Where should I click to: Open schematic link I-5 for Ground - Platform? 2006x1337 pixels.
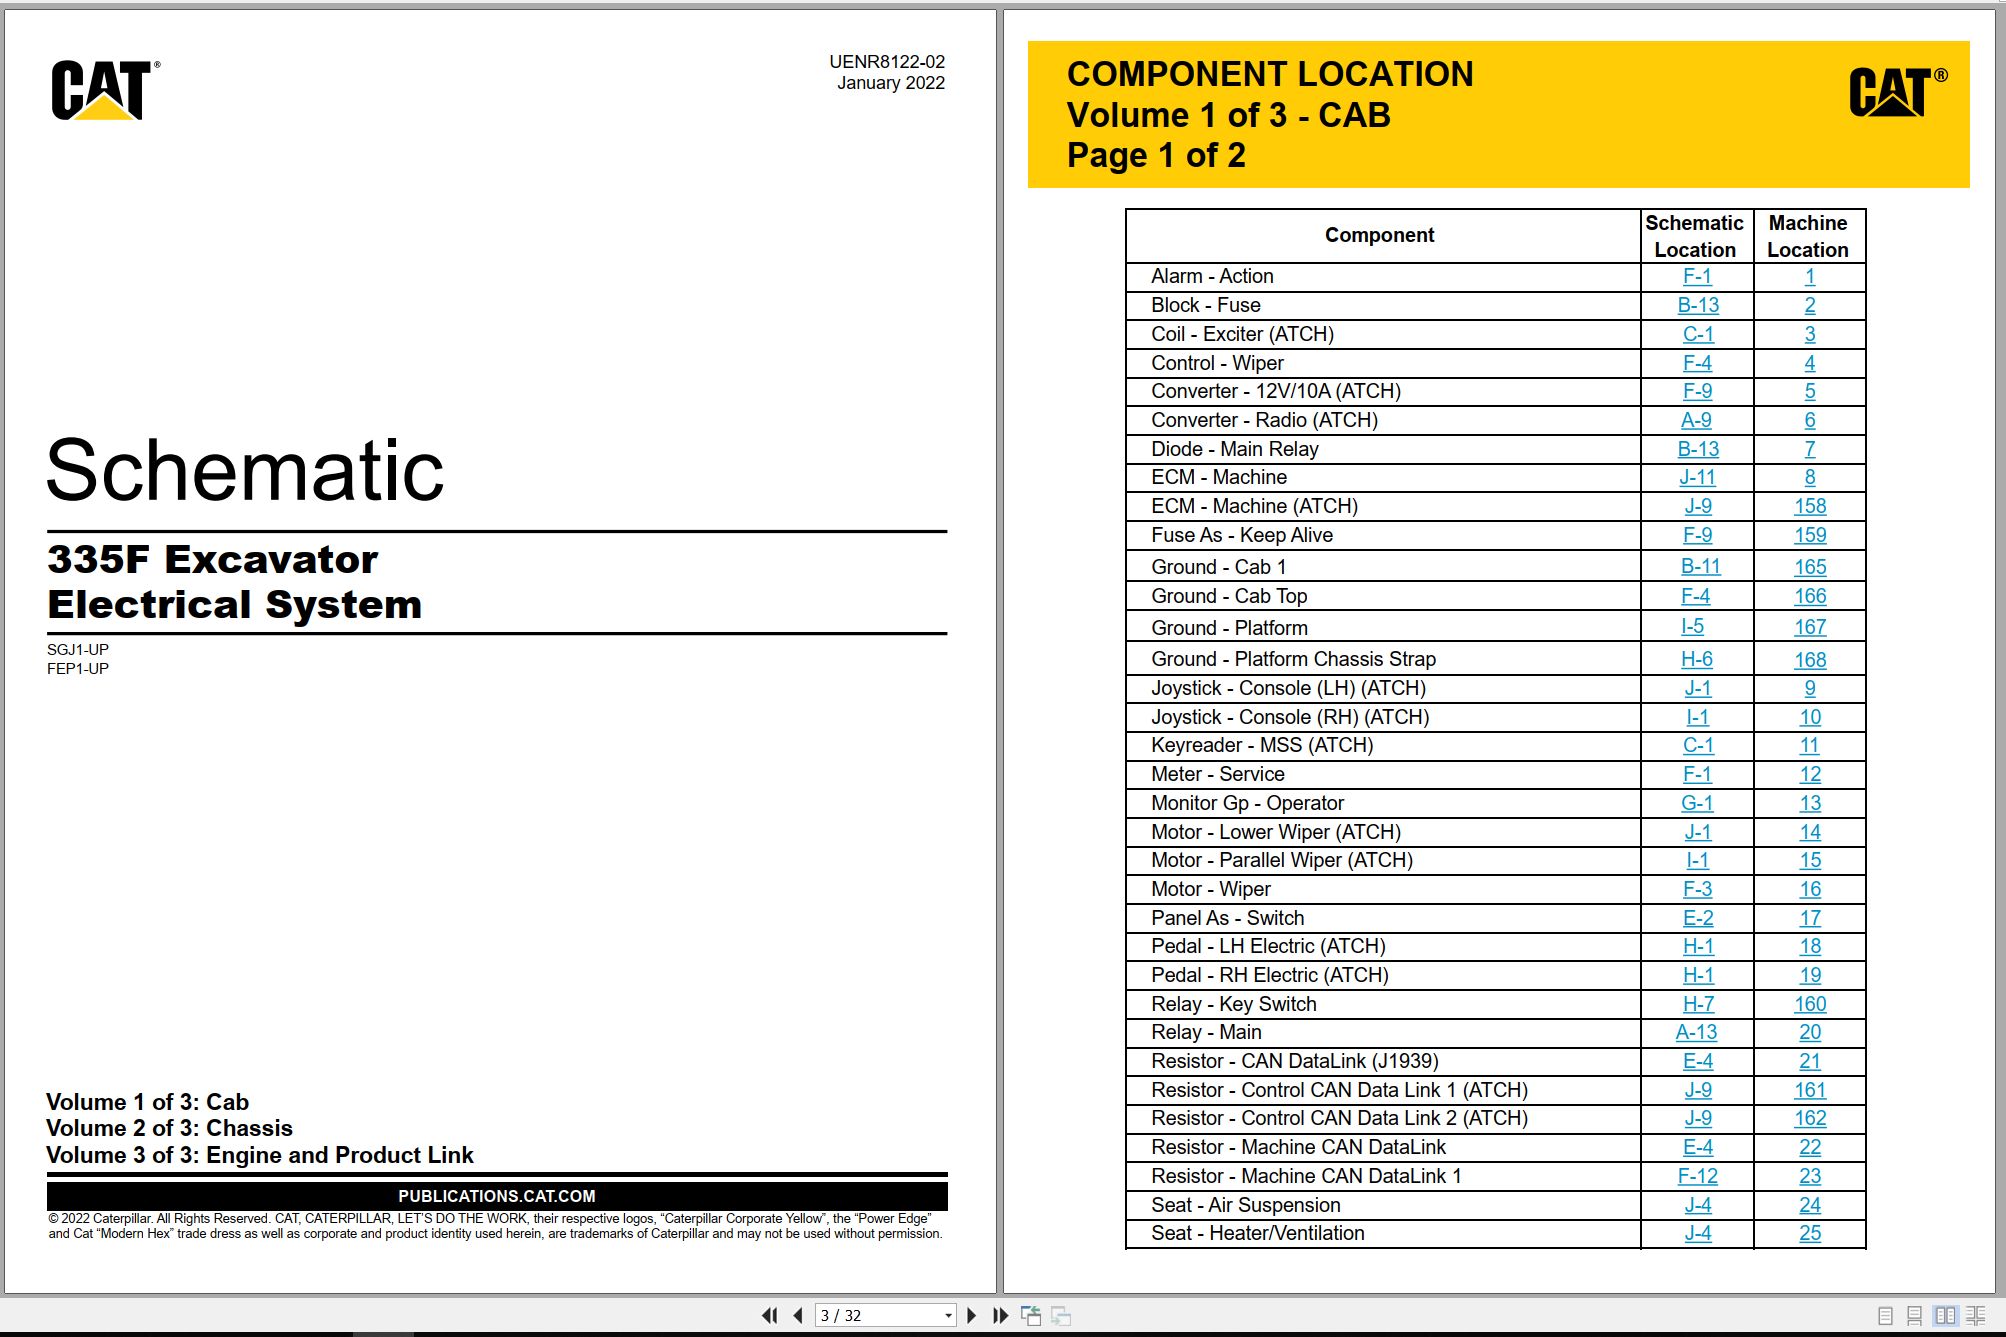coord(1692,626)
